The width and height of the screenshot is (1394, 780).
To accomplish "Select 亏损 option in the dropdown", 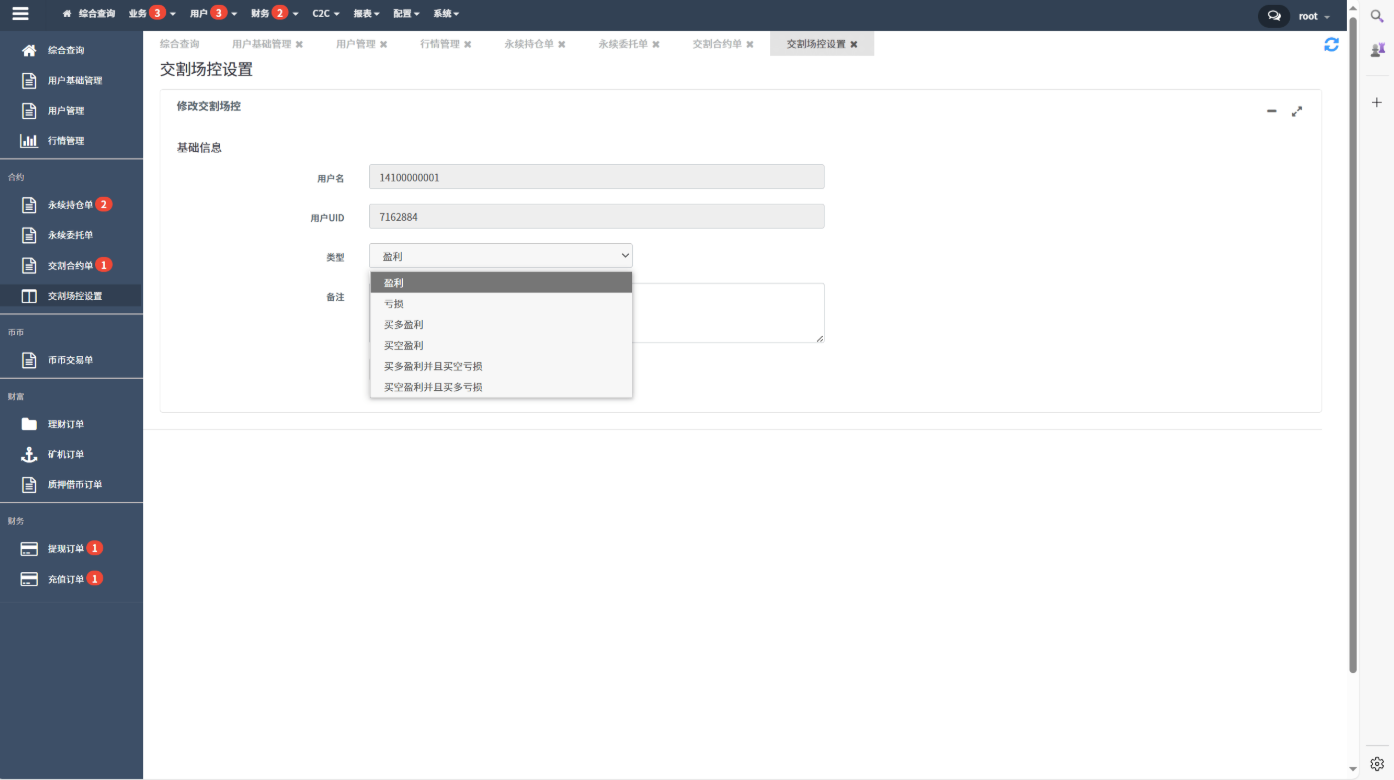I will pos(394,304).
